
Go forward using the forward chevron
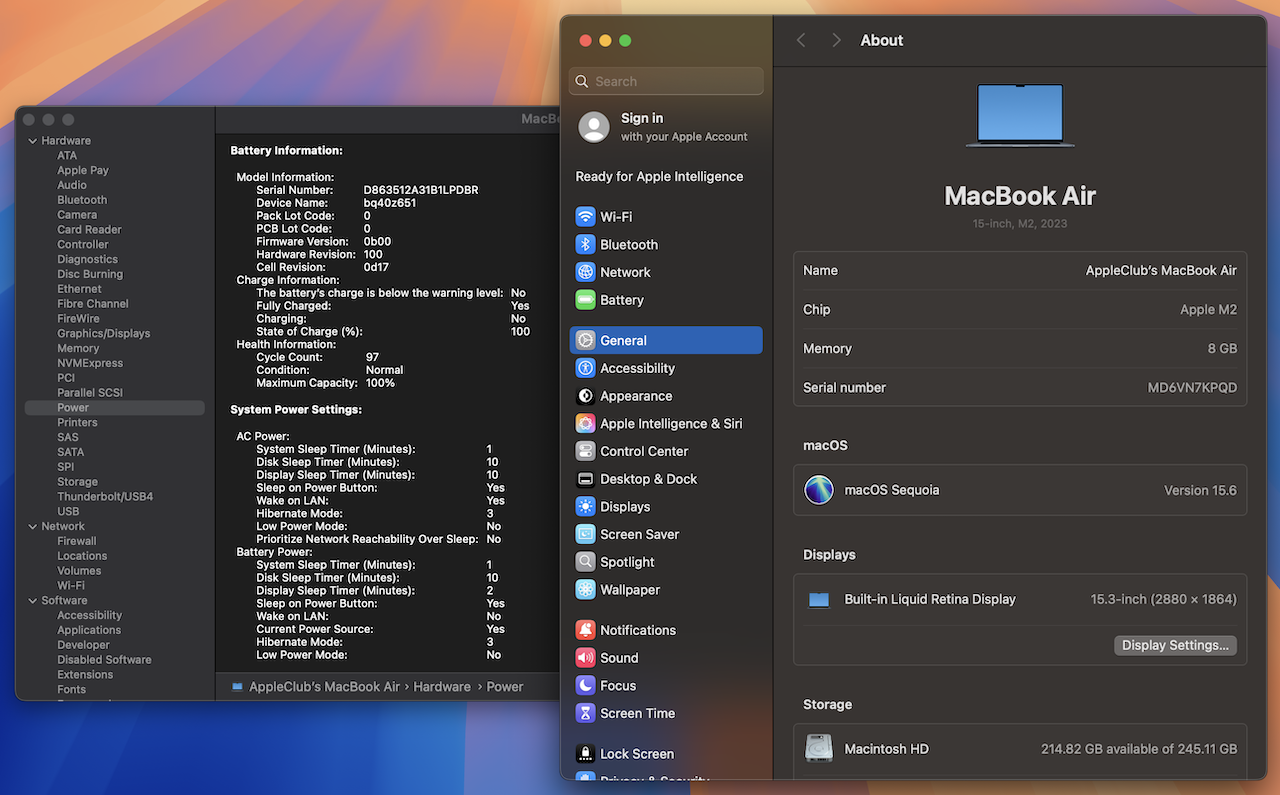(x=837, y=40)
